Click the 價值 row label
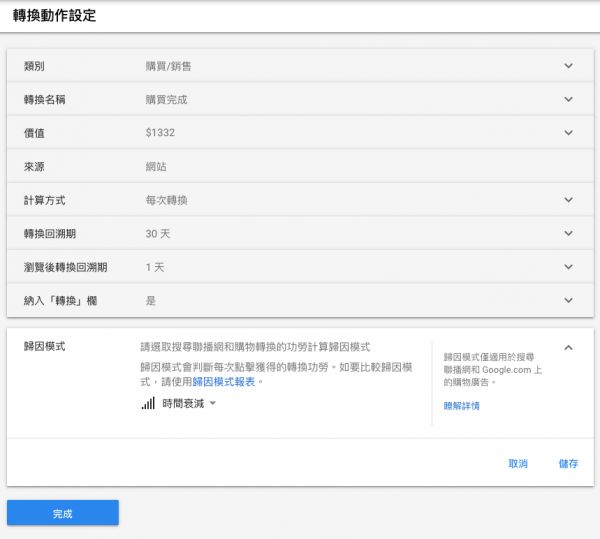Screen dimensions: 600x539 click(34, 133)
